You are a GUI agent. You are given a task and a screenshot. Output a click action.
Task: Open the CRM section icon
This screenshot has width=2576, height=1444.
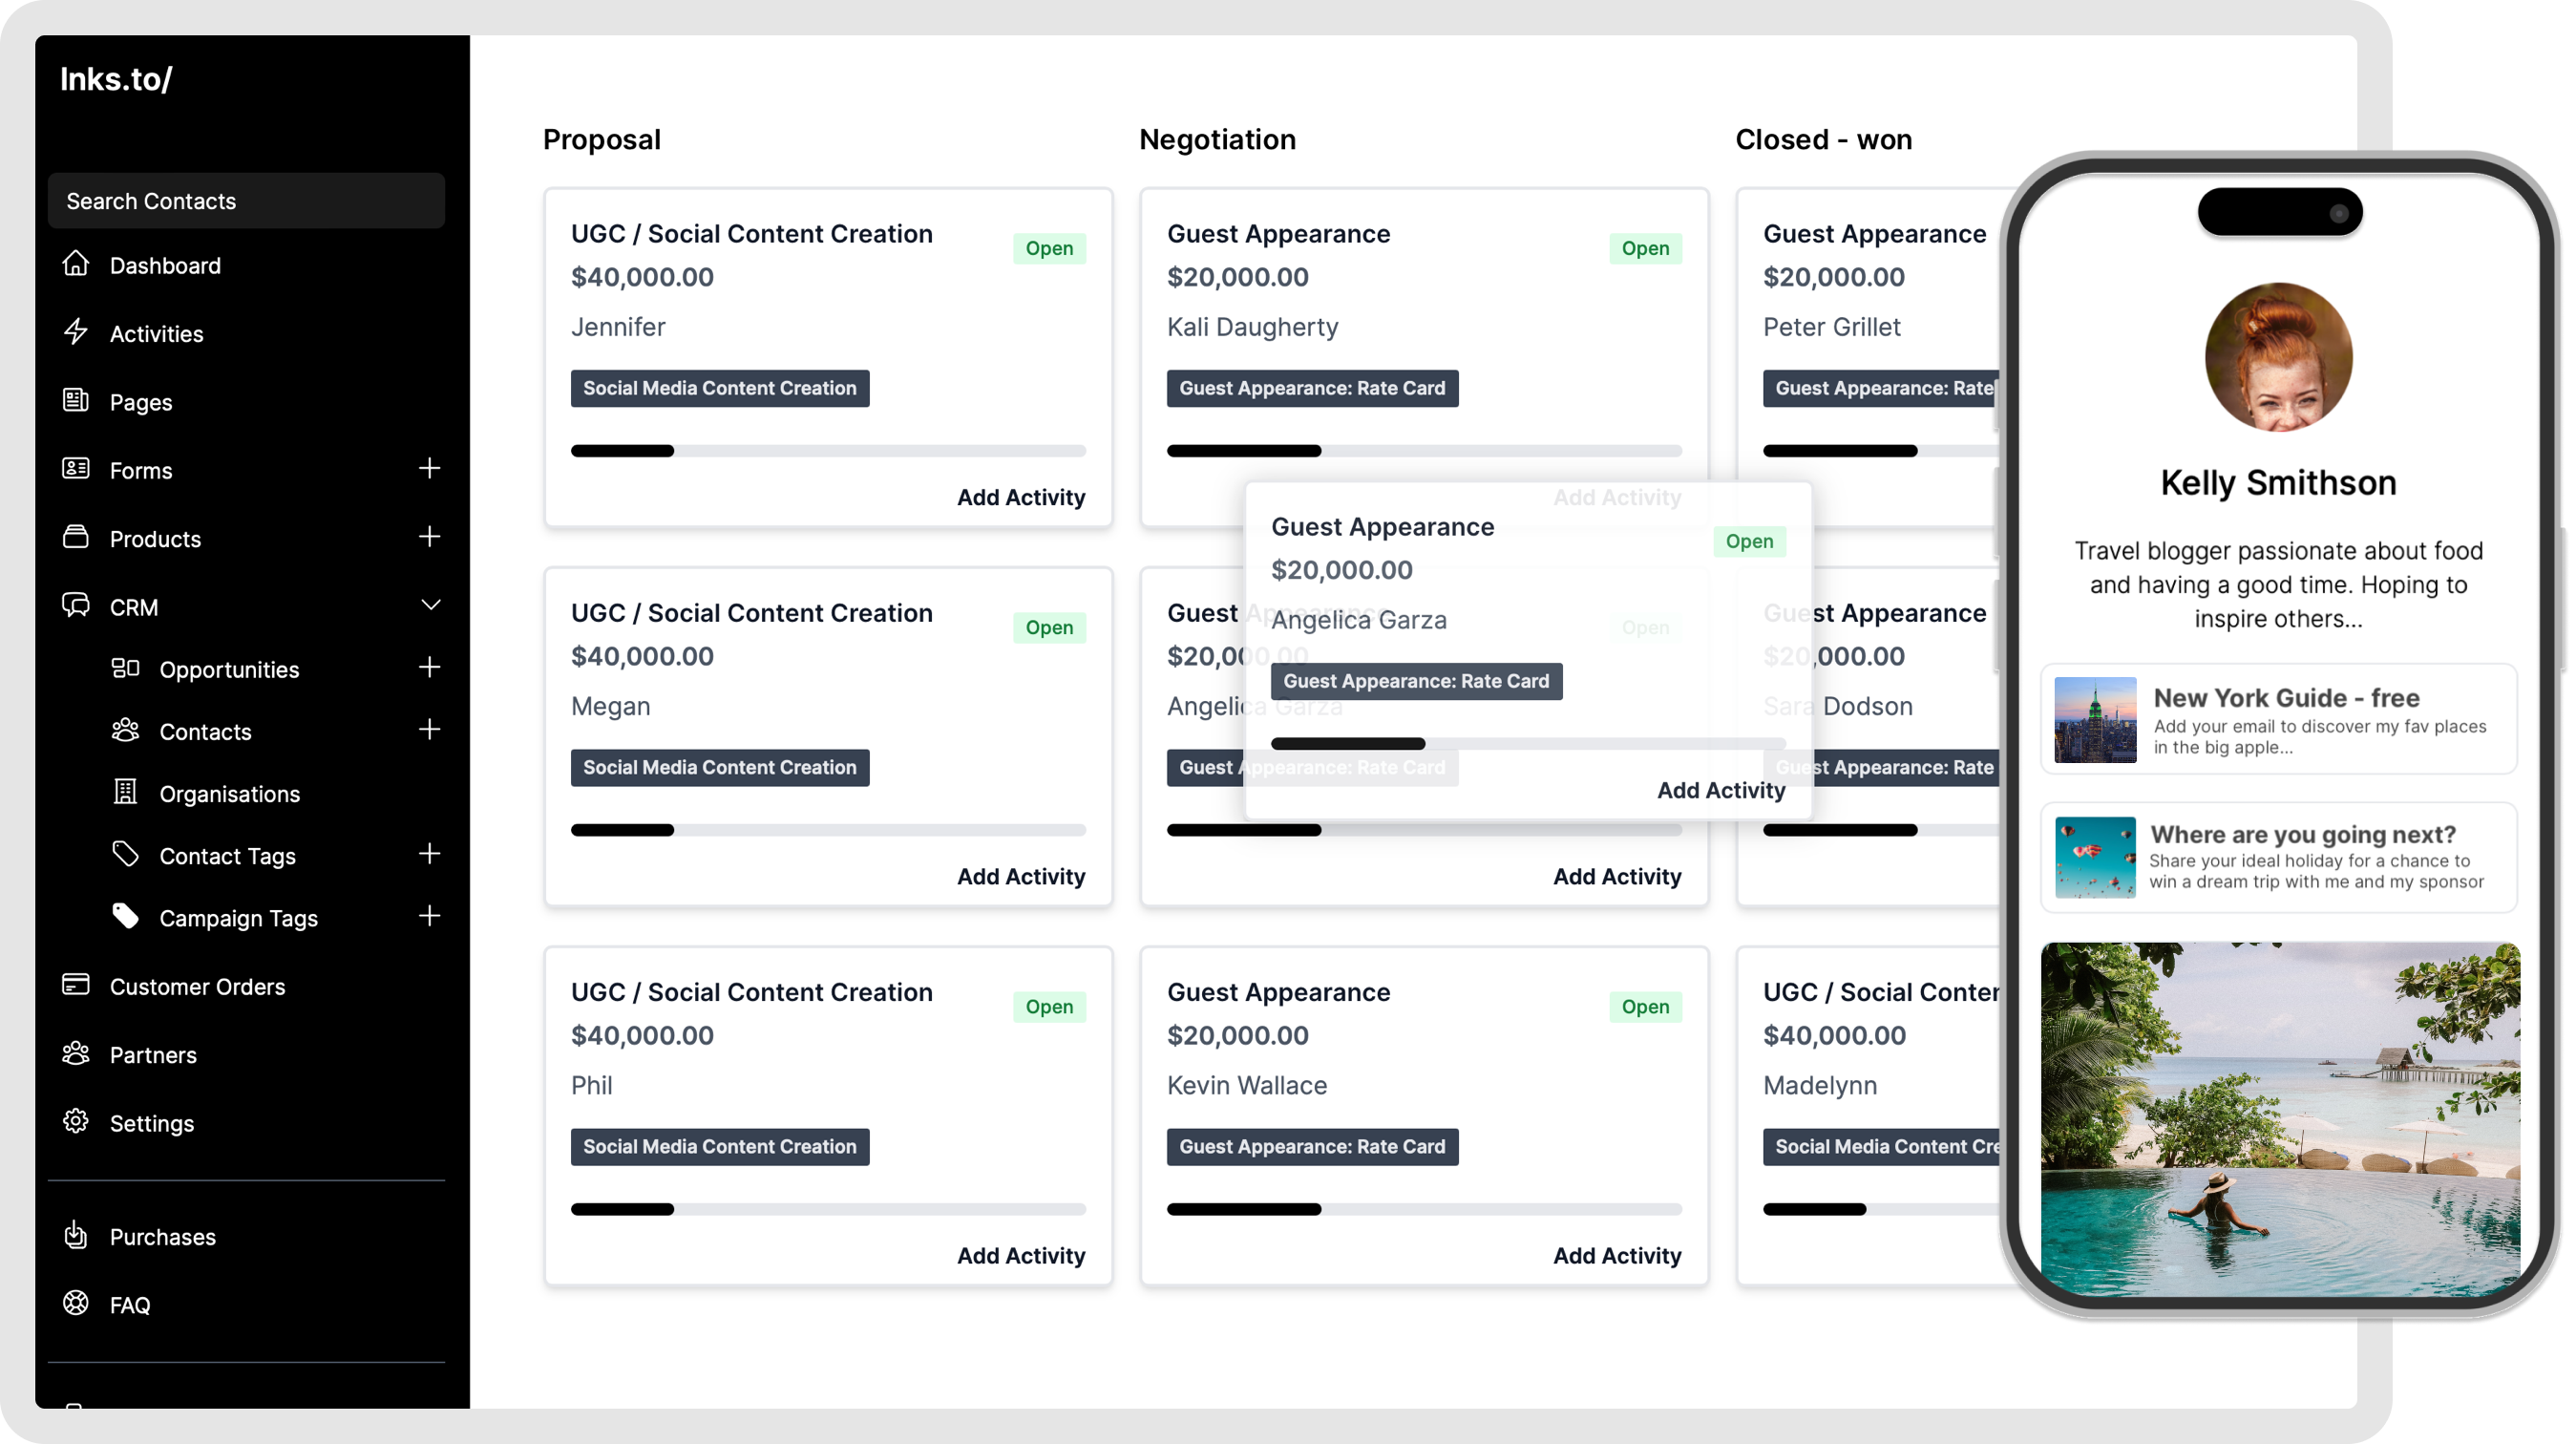(73, 605)
